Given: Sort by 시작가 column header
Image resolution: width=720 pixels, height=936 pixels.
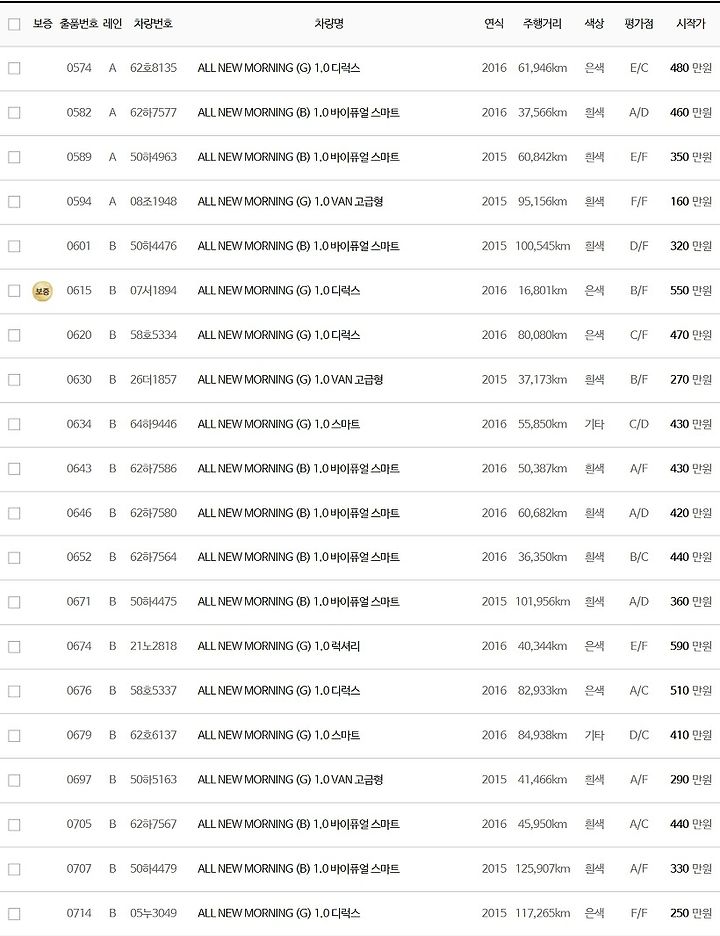Looking at the screenshot, I should pyautogui.click(x=690, y=24).
